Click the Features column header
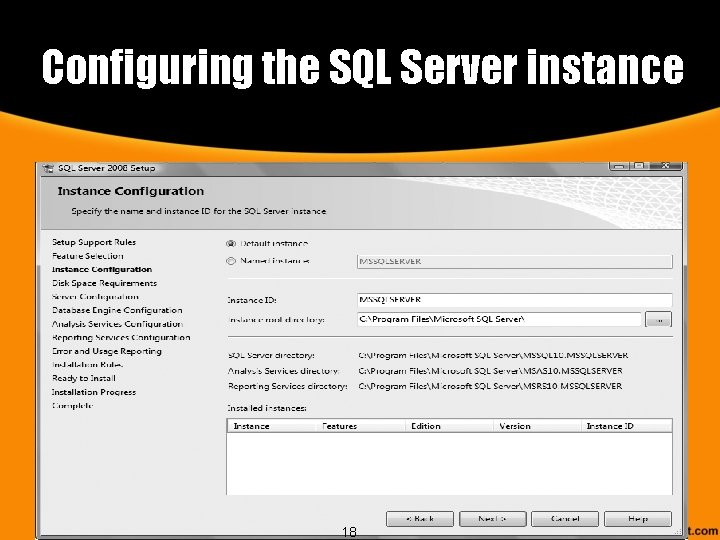 tap(361, 426)
